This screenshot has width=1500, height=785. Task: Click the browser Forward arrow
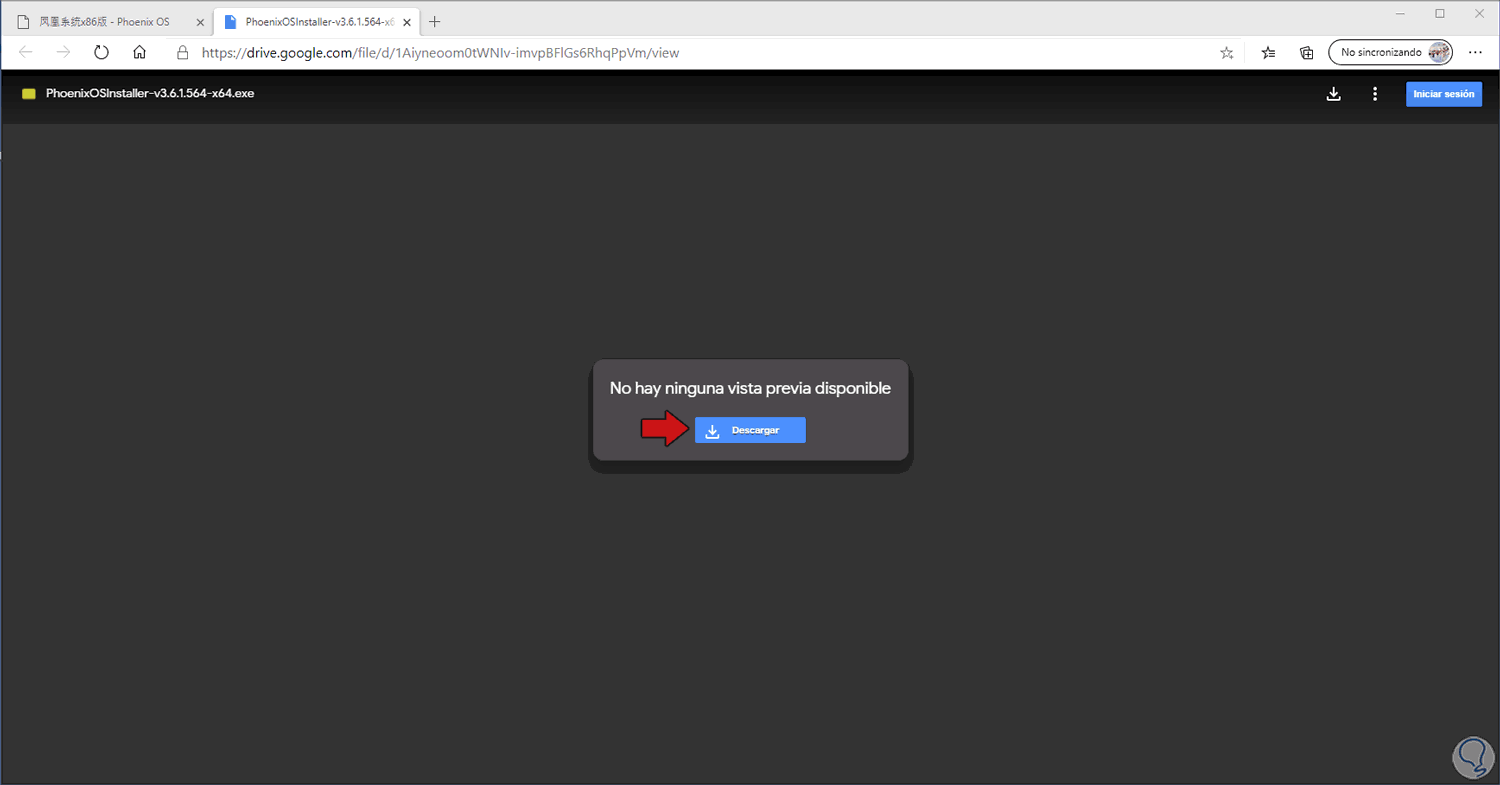point(63,53)
